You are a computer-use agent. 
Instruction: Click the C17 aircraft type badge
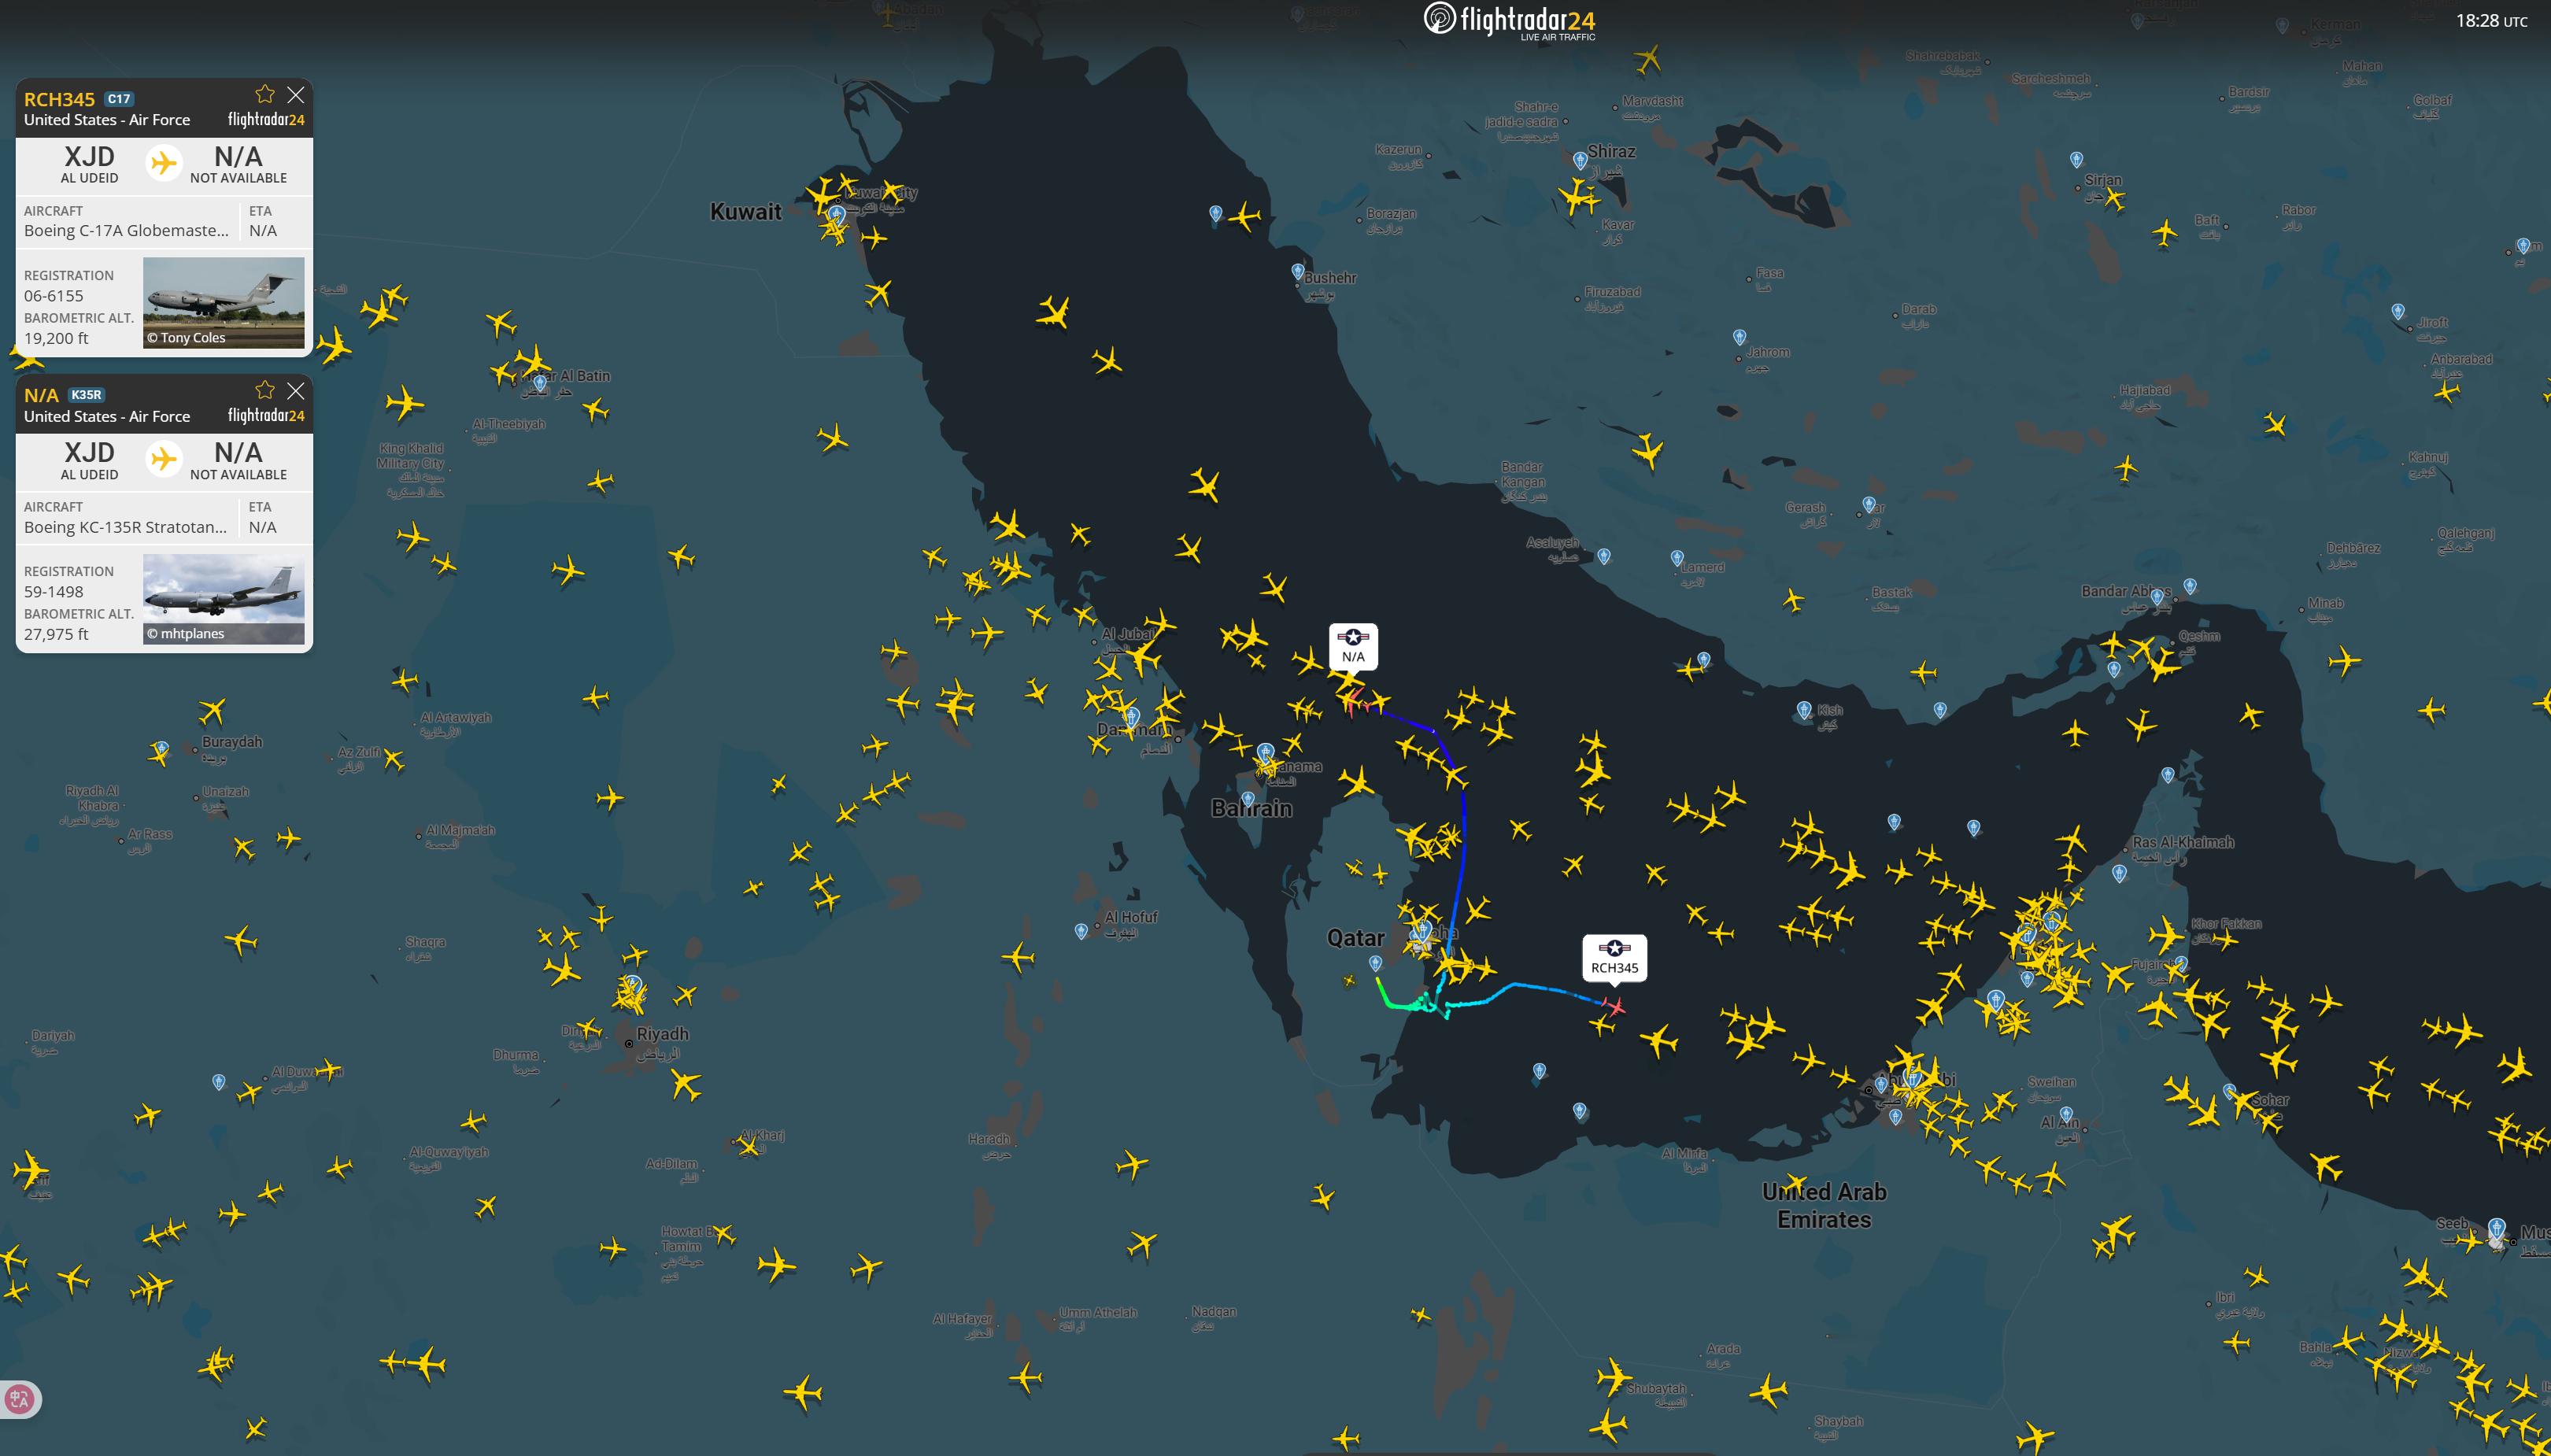(x=118, y=99)
